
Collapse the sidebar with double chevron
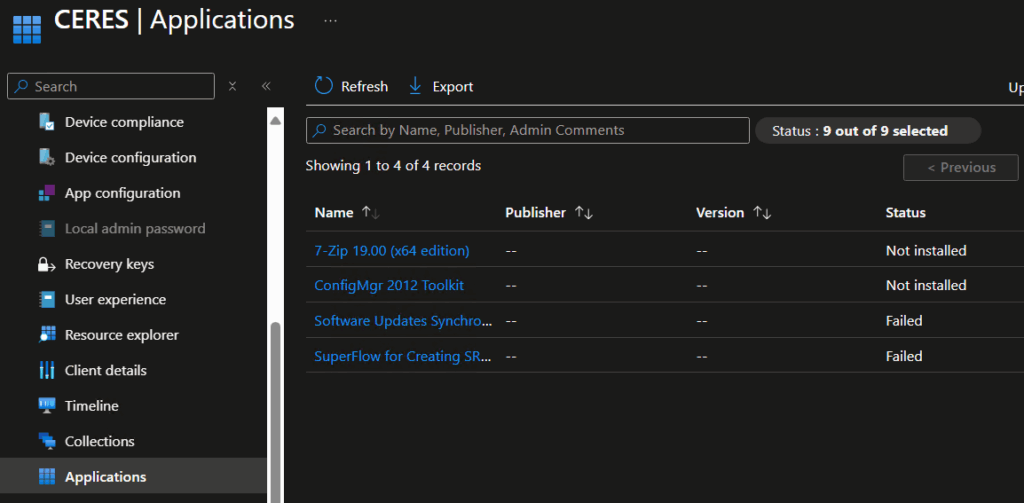coord(266,86)
